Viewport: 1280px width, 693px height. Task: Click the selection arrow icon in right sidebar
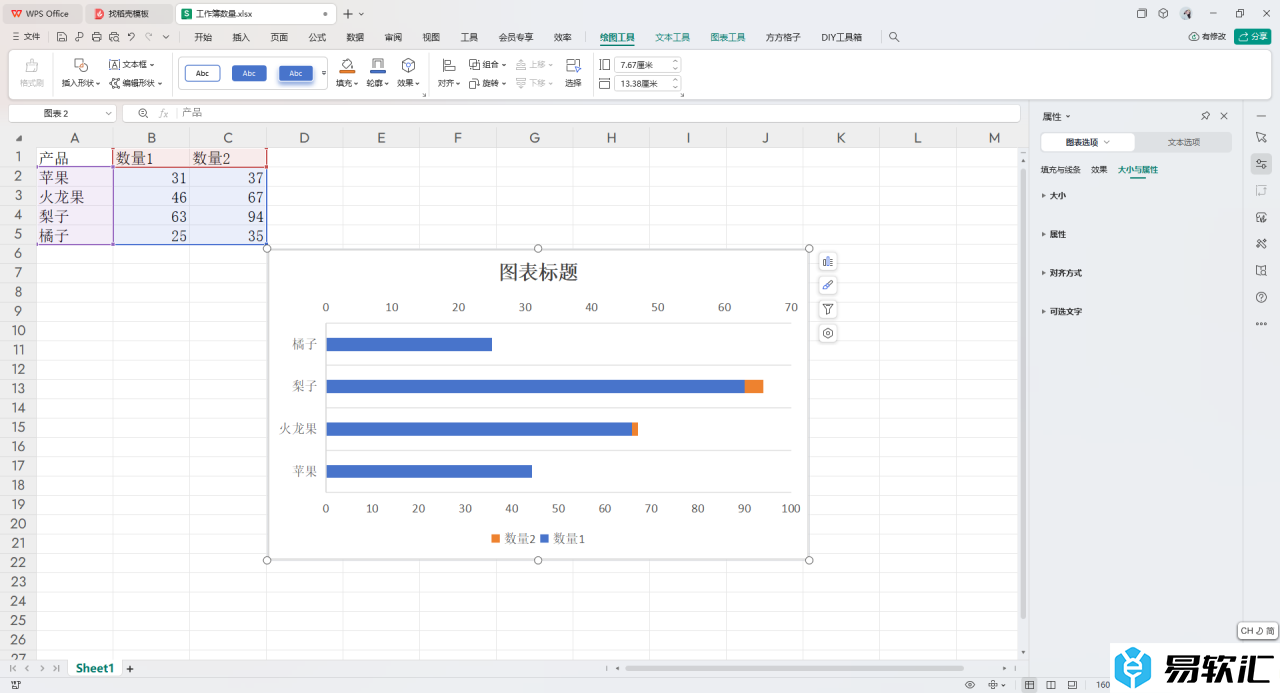pos(1261,136)
